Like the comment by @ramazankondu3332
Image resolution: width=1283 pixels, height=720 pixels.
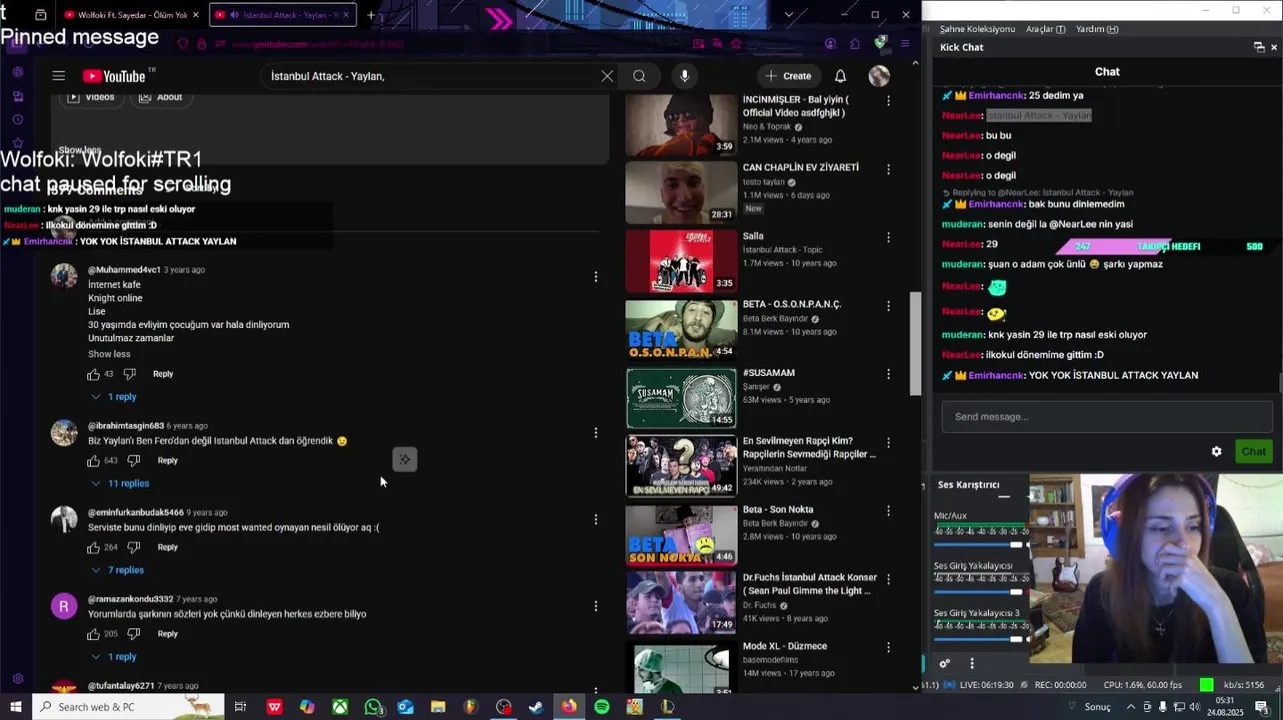pyautogui.click(x=93, y=634)
